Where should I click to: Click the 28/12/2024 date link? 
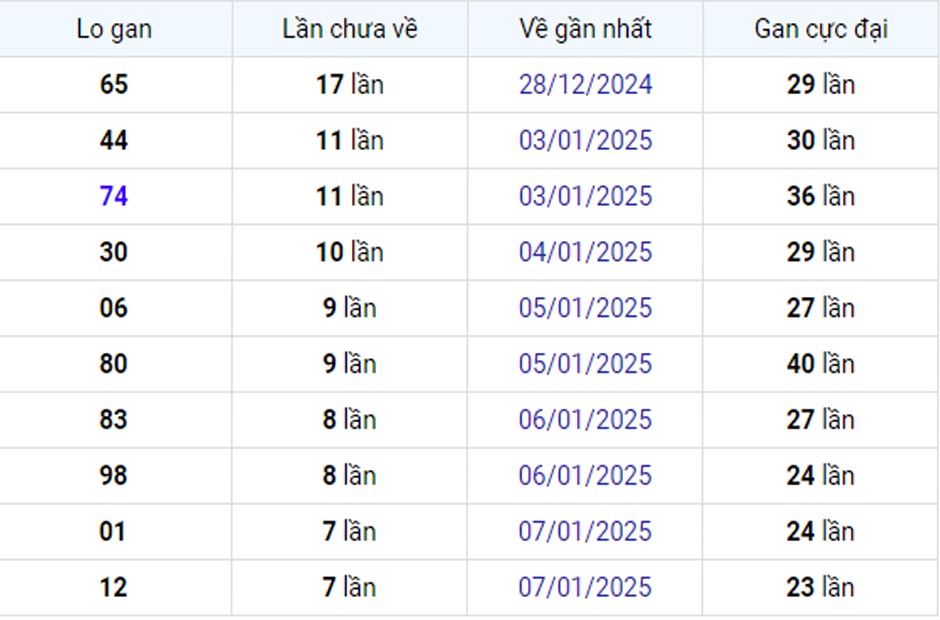click(x=585, y=85)
